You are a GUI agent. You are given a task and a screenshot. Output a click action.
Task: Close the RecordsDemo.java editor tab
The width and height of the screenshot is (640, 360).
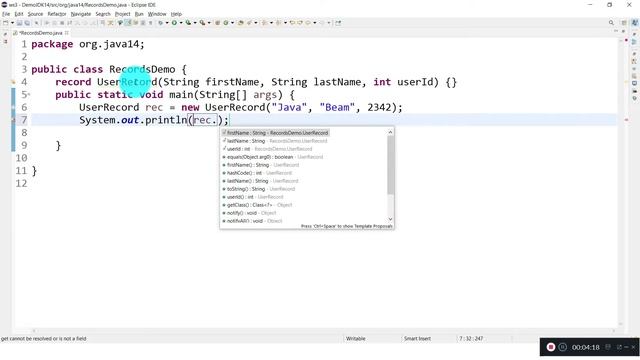pos(67,33)
